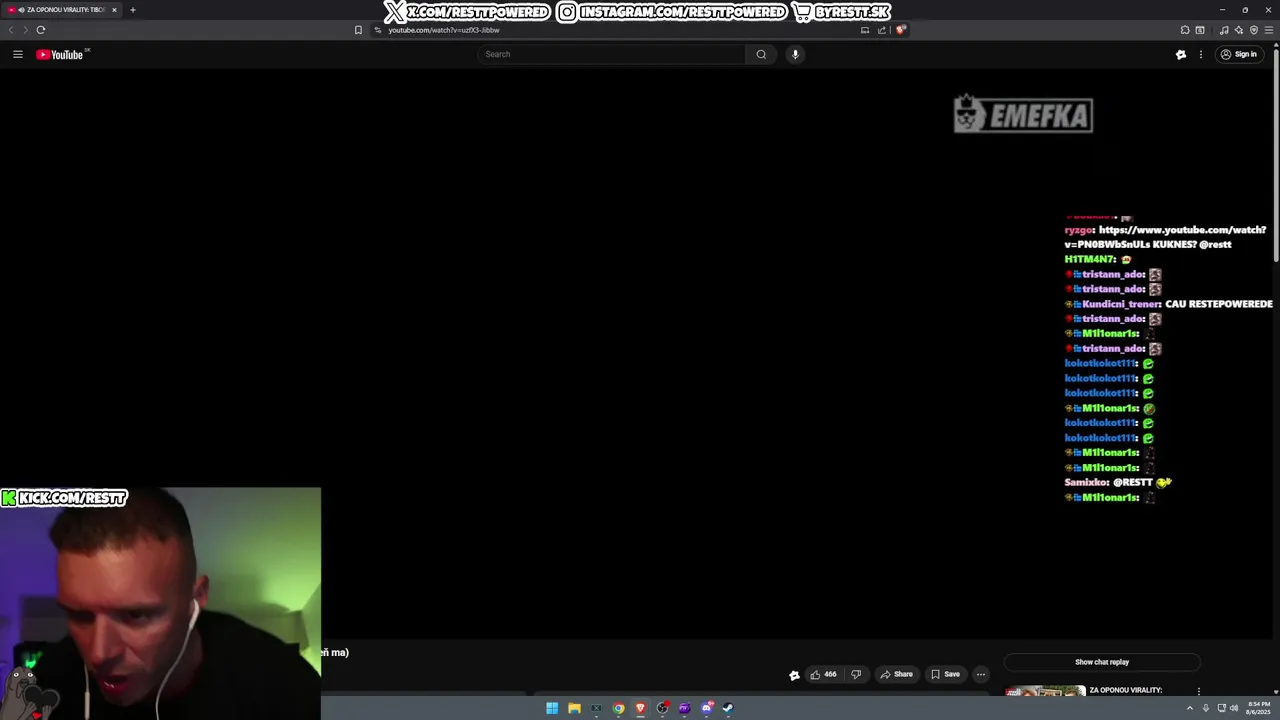Screen dimensions: 1280x720
Task: Click the extension icon left of YouTube settings
Action: point(1180,54)
